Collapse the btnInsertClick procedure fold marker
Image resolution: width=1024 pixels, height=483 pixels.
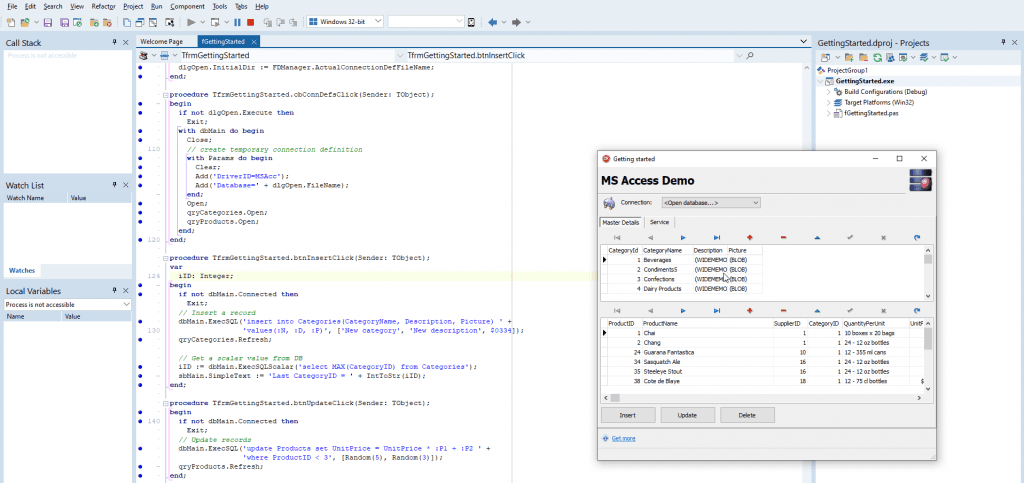pos(165,258)
